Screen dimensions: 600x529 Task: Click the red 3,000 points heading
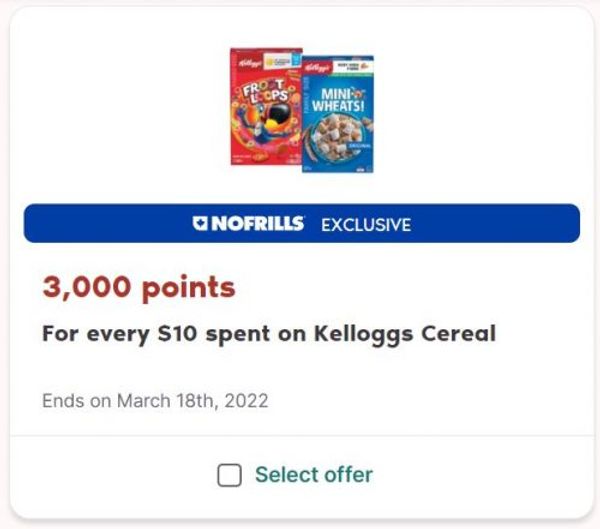(x=139, y=287)
